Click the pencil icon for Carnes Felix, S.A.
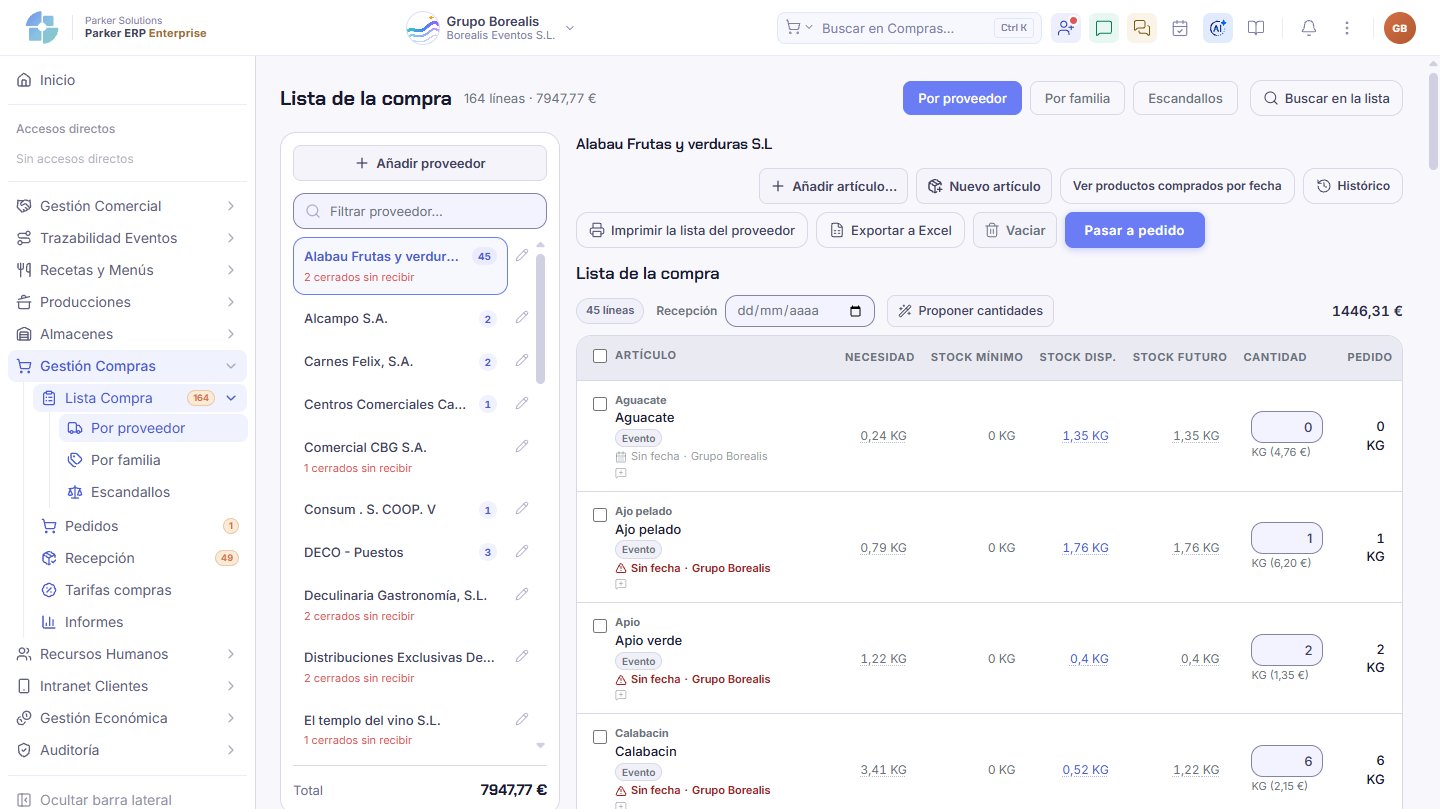This screenshot has height=809, width=1440. tap(521, 361)
